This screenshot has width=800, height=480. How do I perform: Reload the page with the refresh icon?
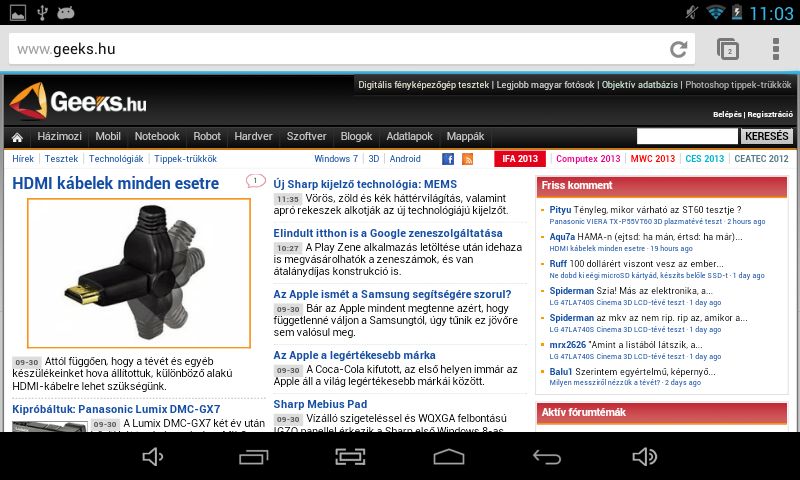pyautogui.click(x=679, y=49)
